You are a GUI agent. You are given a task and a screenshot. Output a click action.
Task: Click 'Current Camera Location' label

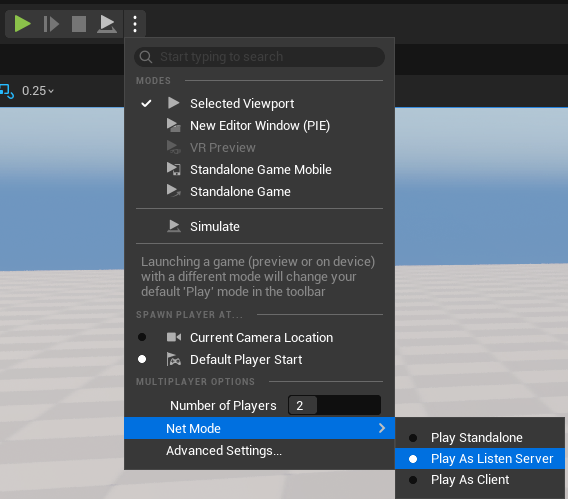click(x=262, y=337)
